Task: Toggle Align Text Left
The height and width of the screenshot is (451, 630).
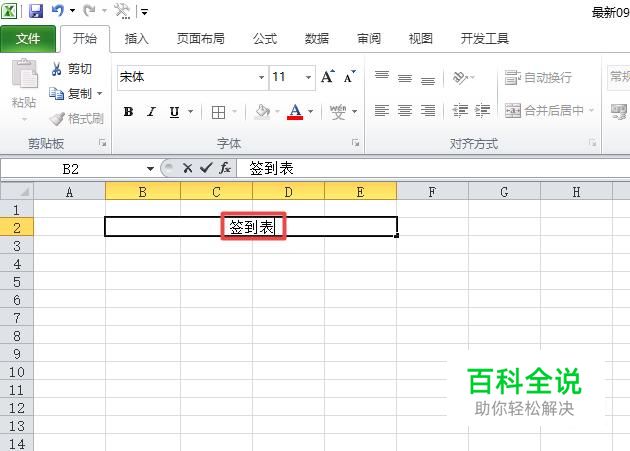Action: pos(382,110)
